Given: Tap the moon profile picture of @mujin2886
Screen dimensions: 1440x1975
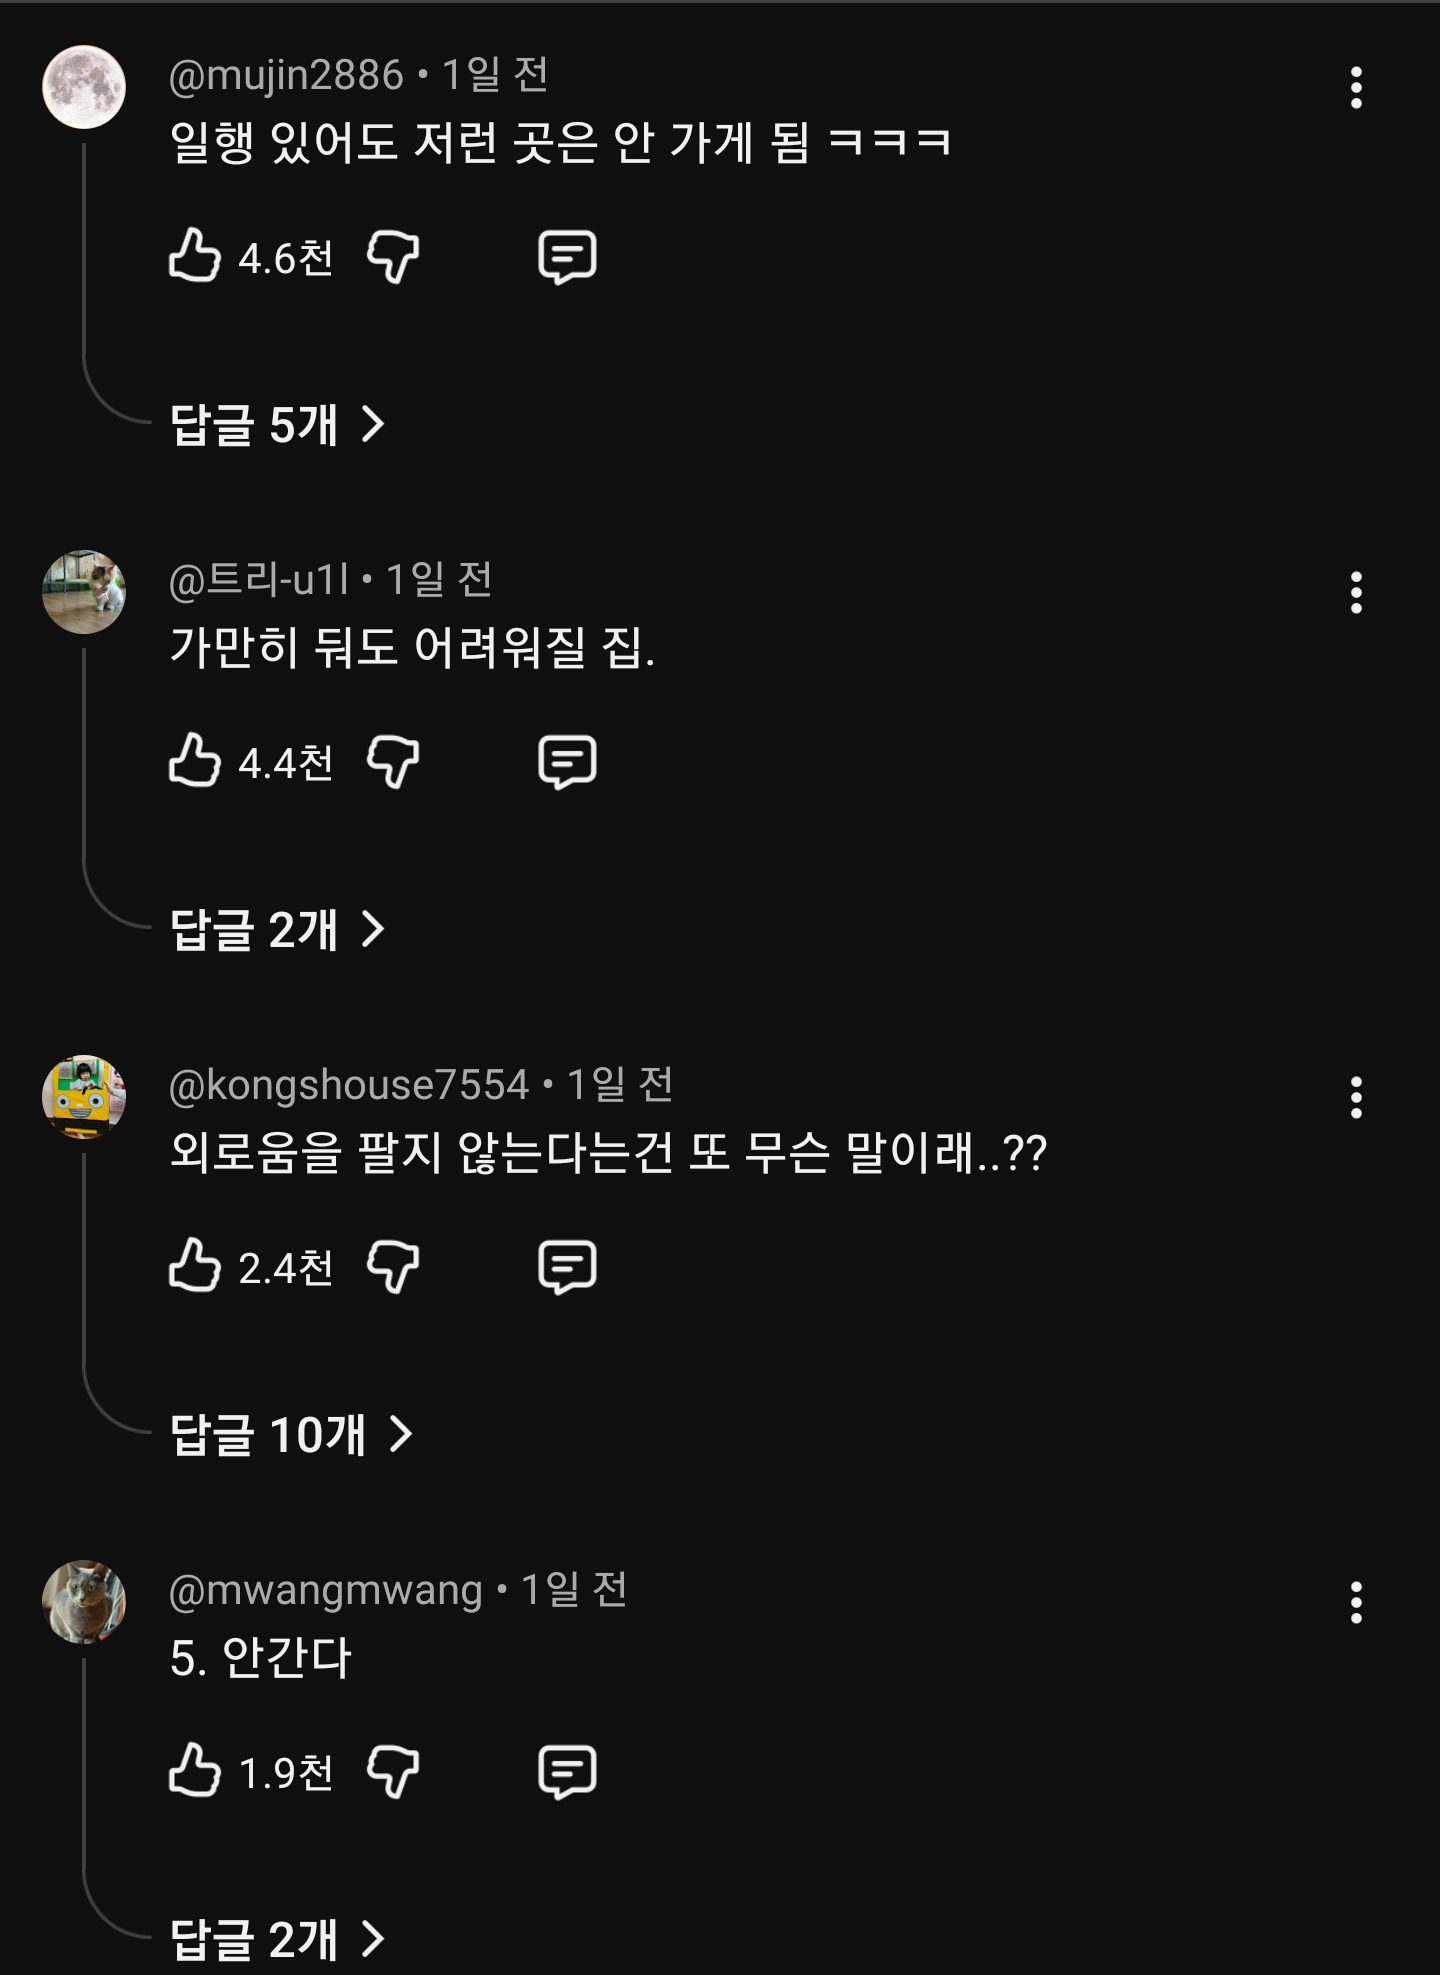Looking at the screenshot, I should point(84,87).
